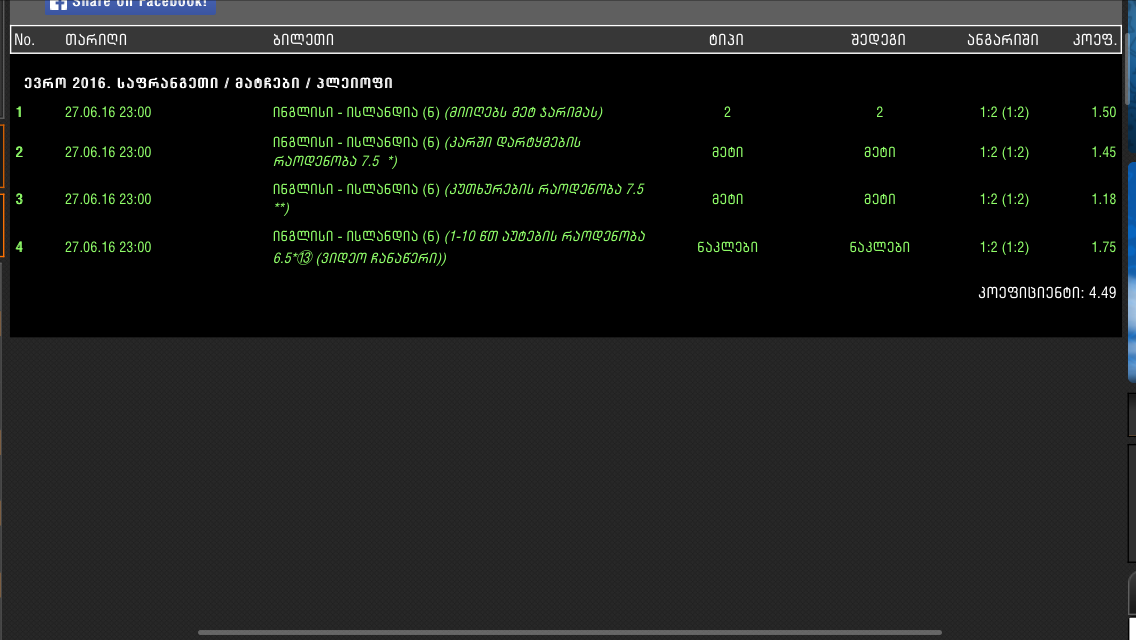
Task: Click the total კოეფიციენტი: 4.49 text
Action: 1047,293
